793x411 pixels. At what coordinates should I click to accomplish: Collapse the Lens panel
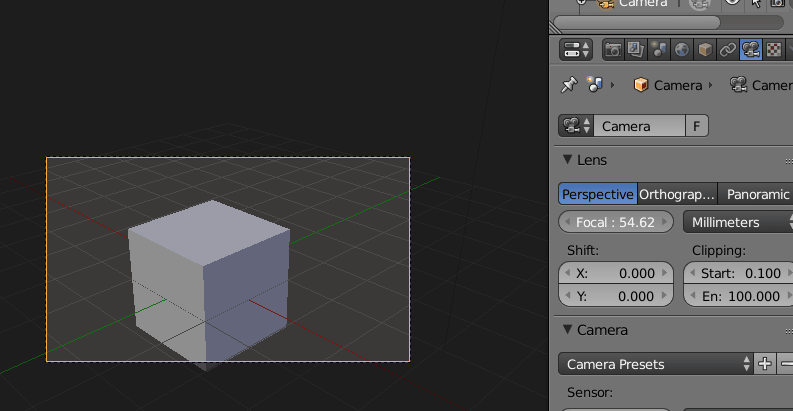568,160
